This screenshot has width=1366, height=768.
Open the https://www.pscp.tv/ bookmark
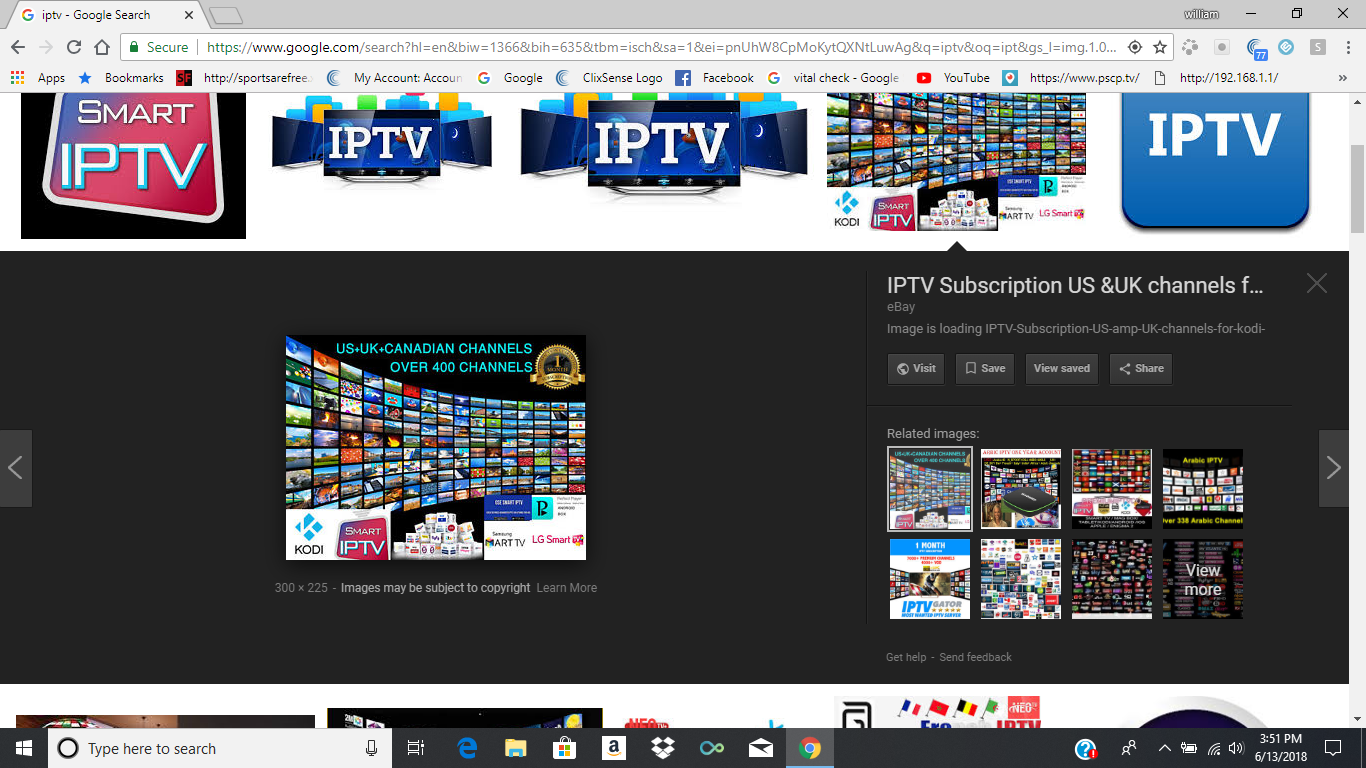pos(1070,78)
